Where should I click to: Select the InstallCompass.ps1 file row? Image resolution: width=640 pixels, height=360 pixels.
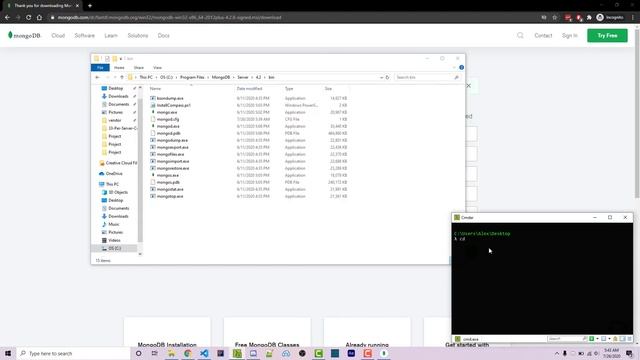tap(248, 105)
